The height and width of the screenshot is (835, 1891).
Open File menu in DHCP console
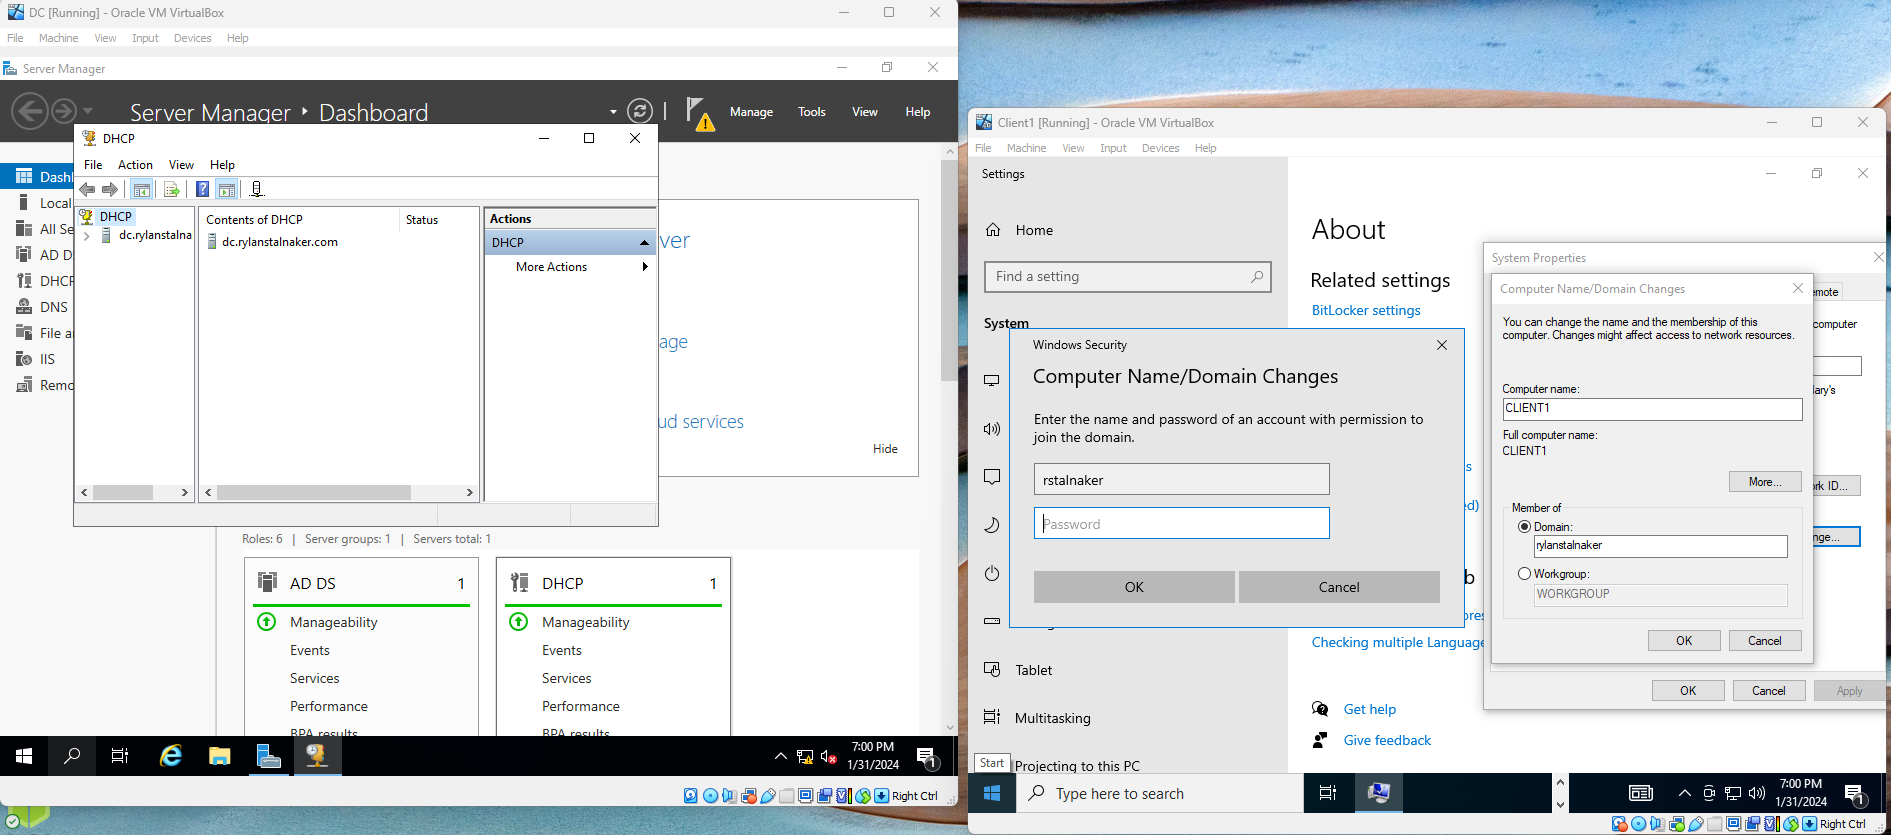(x=93, y=165)
